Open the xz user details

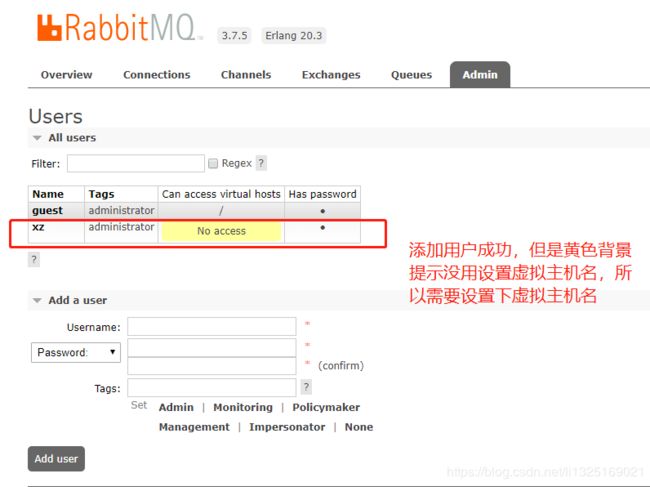[38, 227]
